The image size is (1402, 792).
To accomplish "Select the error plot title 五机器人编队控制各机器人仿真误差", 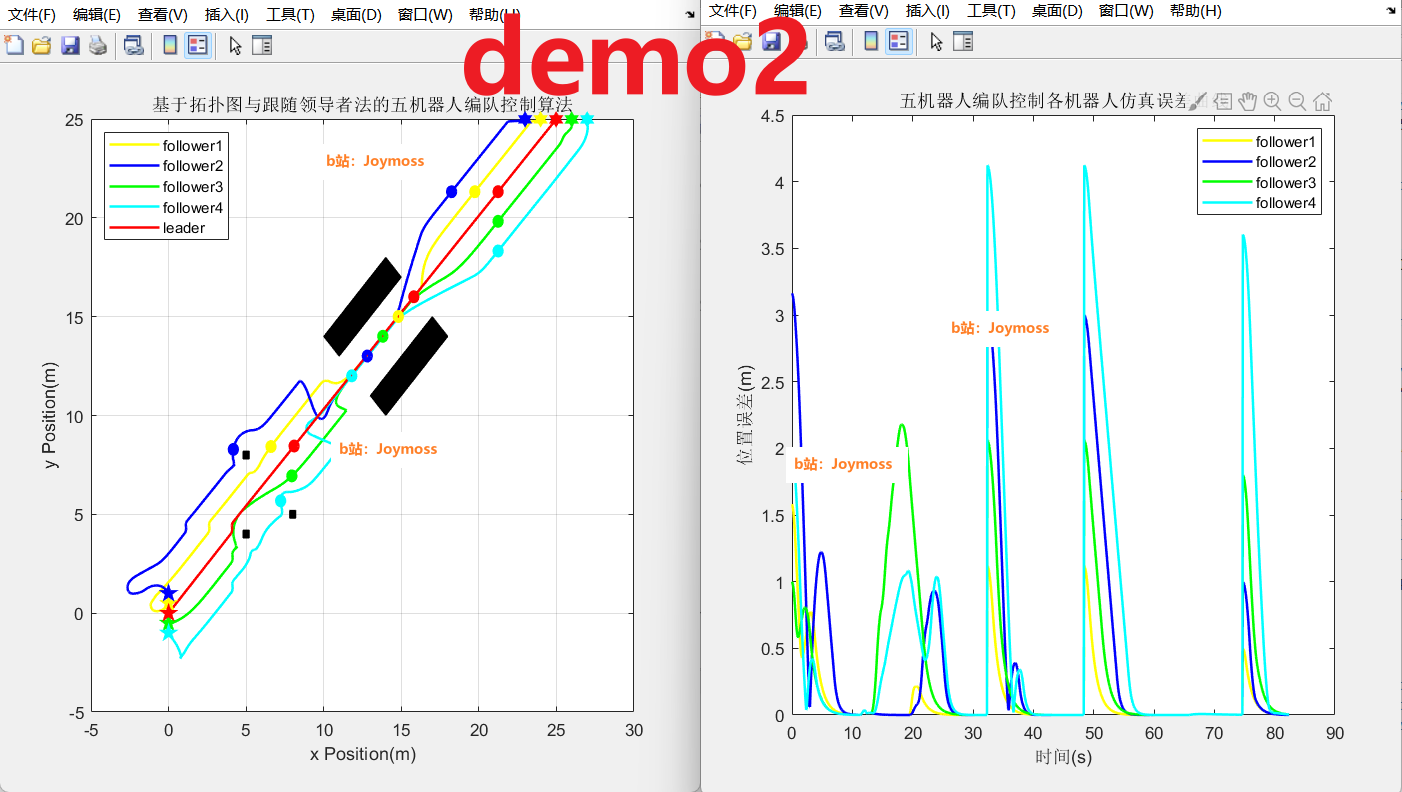I will click(1045, 101).
